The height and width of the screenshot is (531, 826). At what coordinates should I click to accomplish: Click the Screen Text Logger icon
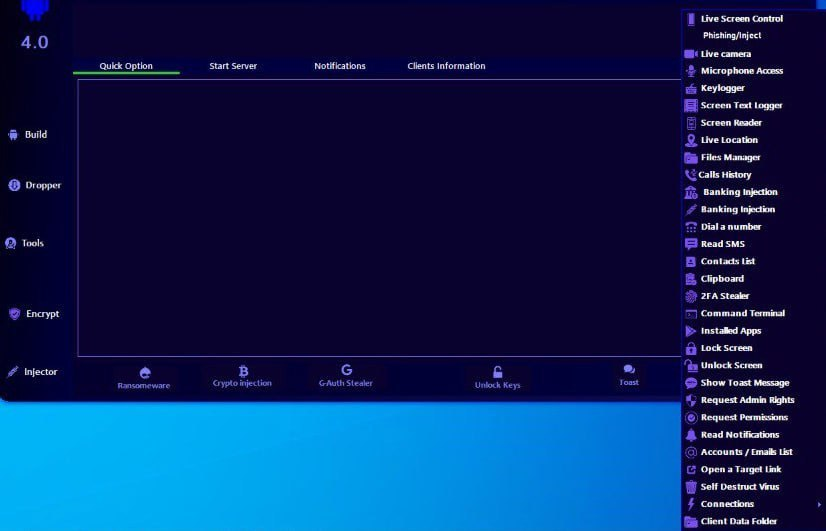[691, 106]
